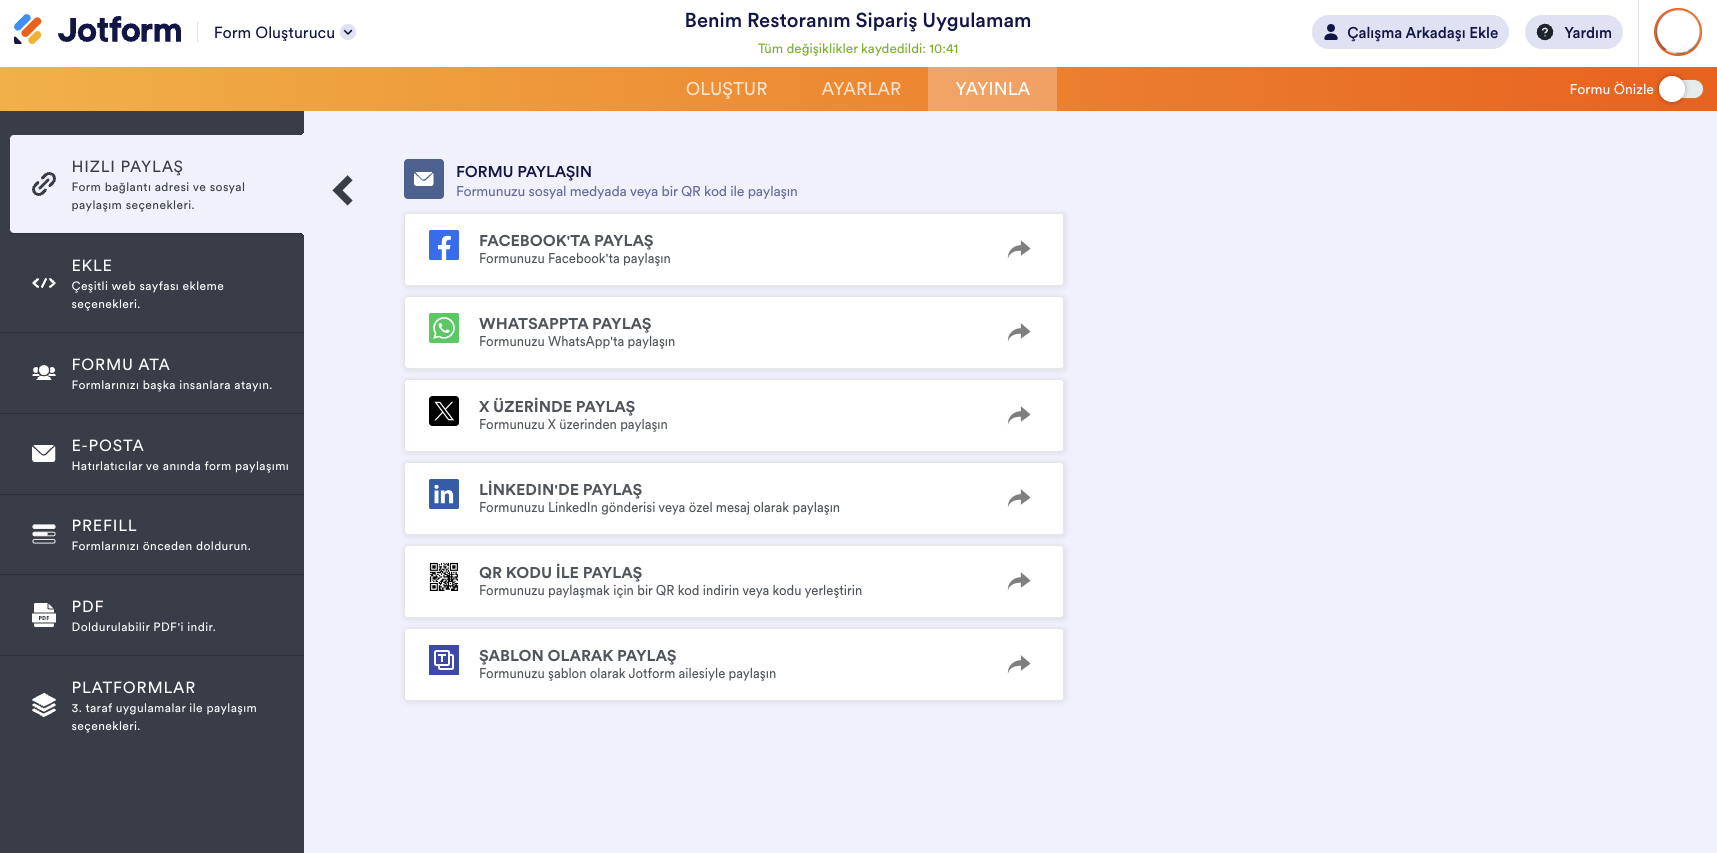Click the WhatsApp logo icon
The width and height of the screenshot is (1717, 853).
pos(443,328)
